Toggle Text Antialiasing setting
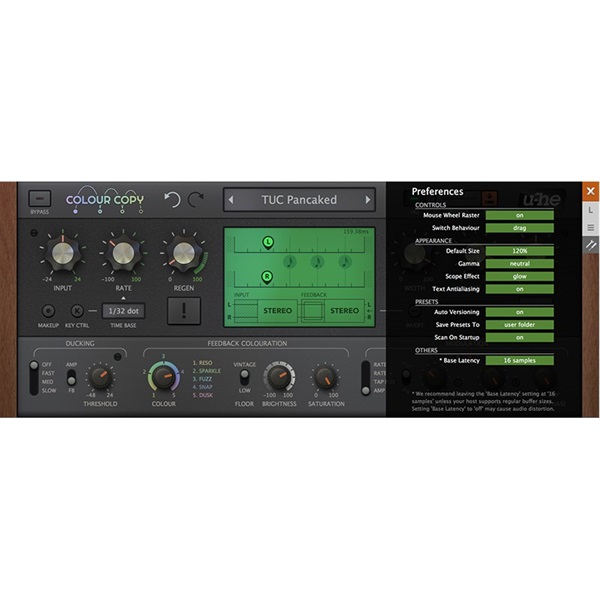The image size is (600, 600). (x=519, y=289)
